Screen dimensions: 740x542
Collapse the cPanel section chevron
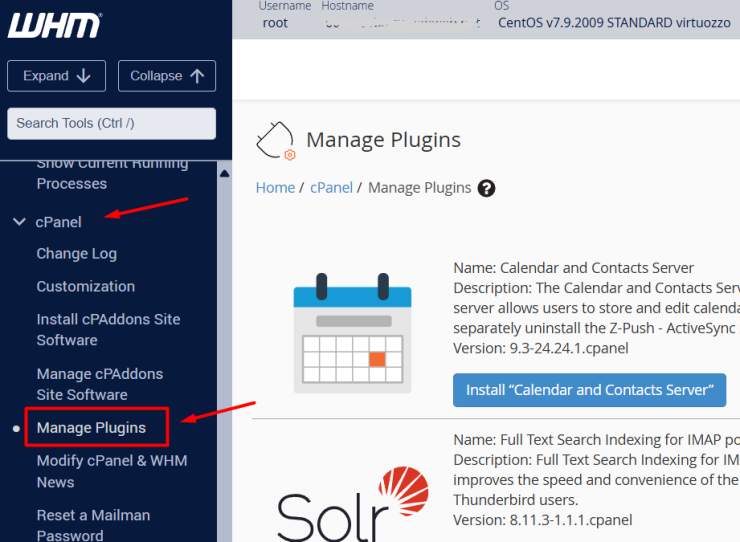(x=19, y=221)
